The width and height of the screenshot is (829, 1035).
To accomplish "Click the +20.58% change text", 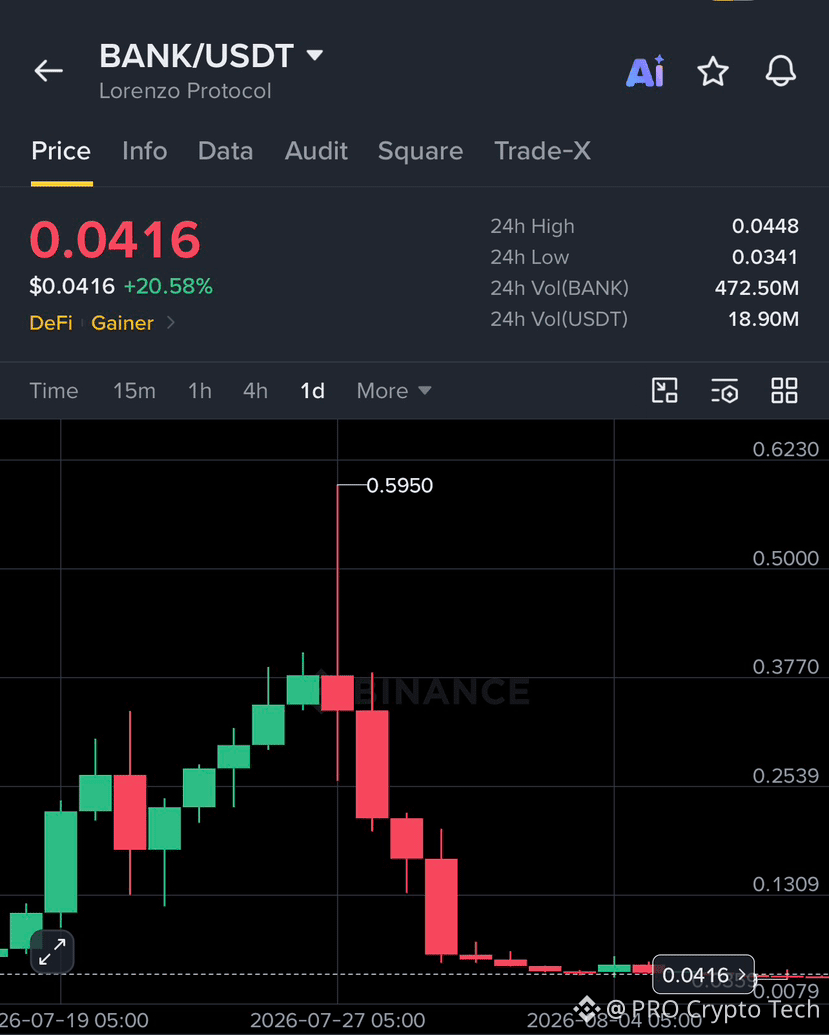I will pyautogui.click(x=168, y=286).
